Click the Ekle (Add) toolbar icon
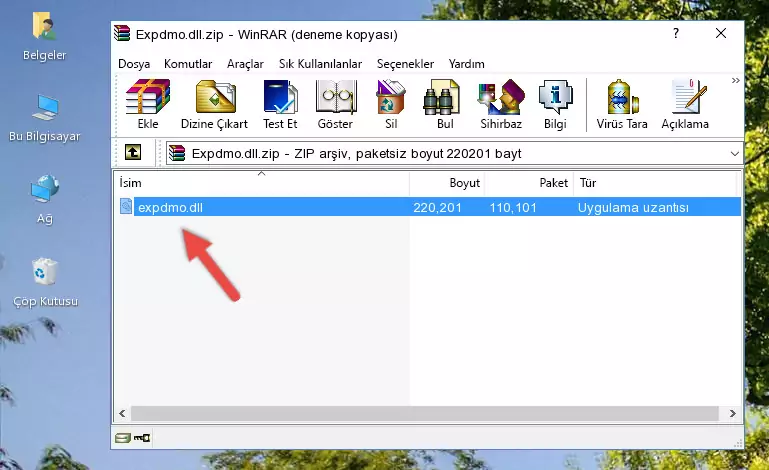Screen dimensions: 769x470 148,104
